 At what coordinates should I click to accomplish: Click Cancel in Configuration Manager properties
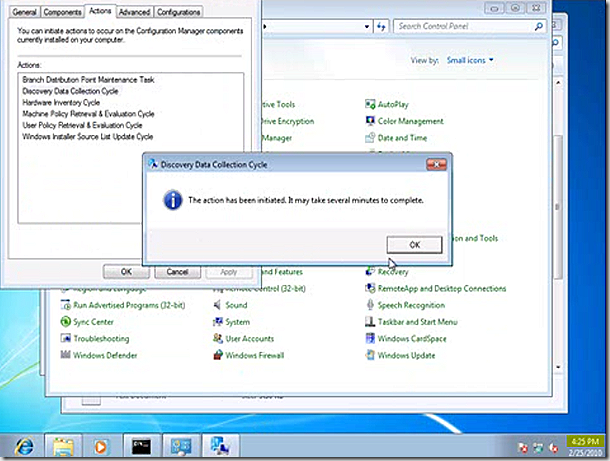177,272
